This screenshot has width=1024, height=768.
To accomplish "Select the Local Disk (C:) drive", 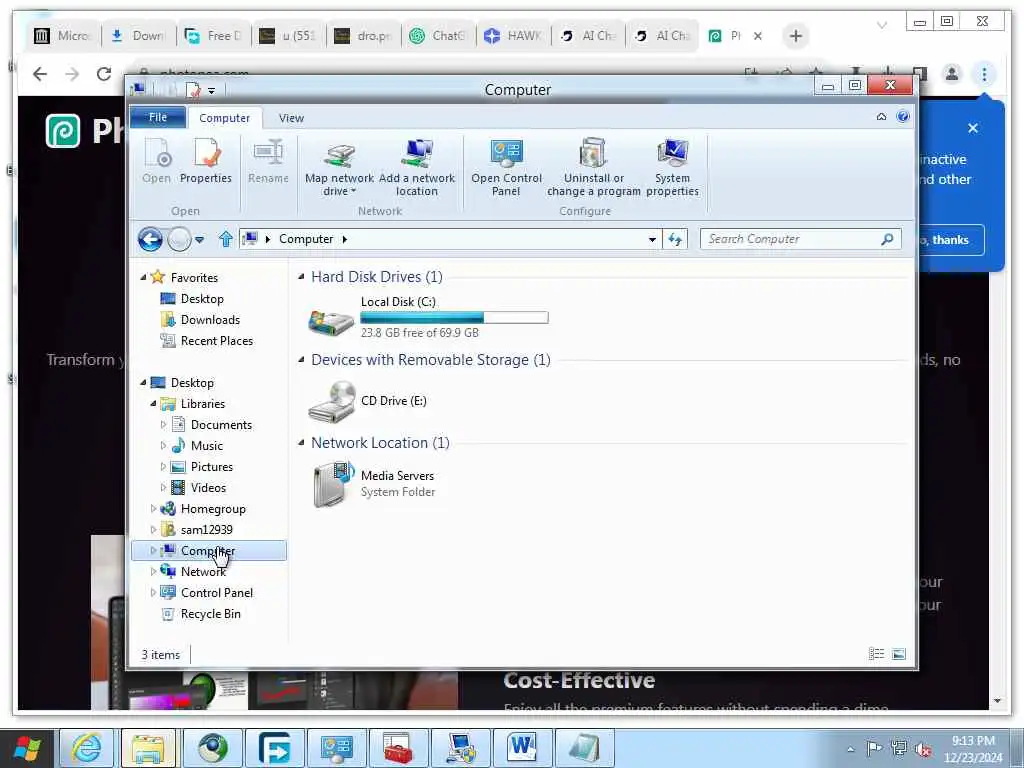I will (428, 320).
